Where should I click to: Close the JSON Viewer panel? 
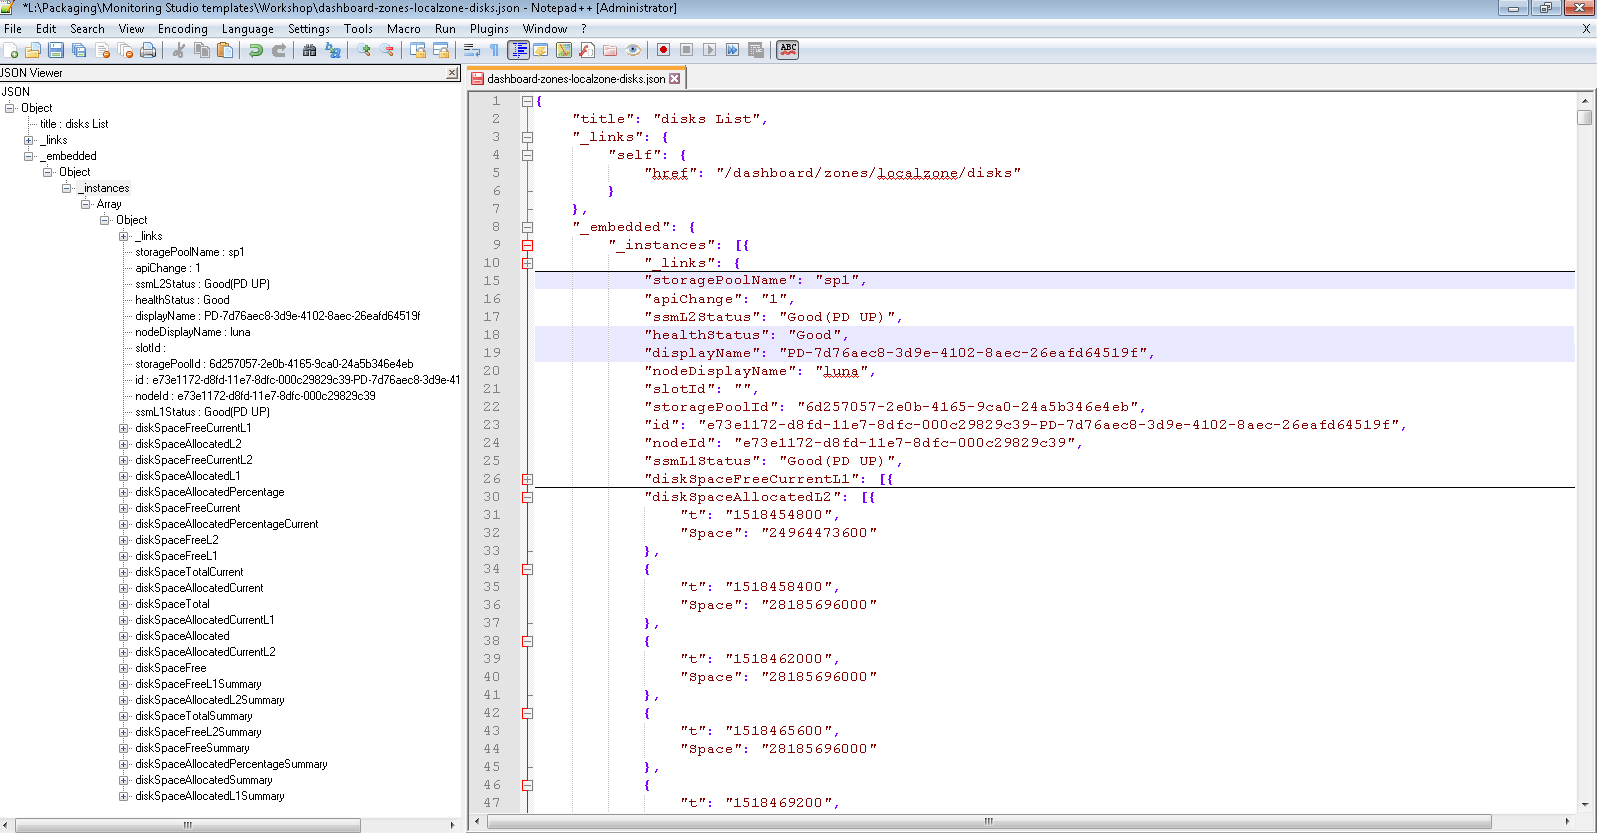452,73
